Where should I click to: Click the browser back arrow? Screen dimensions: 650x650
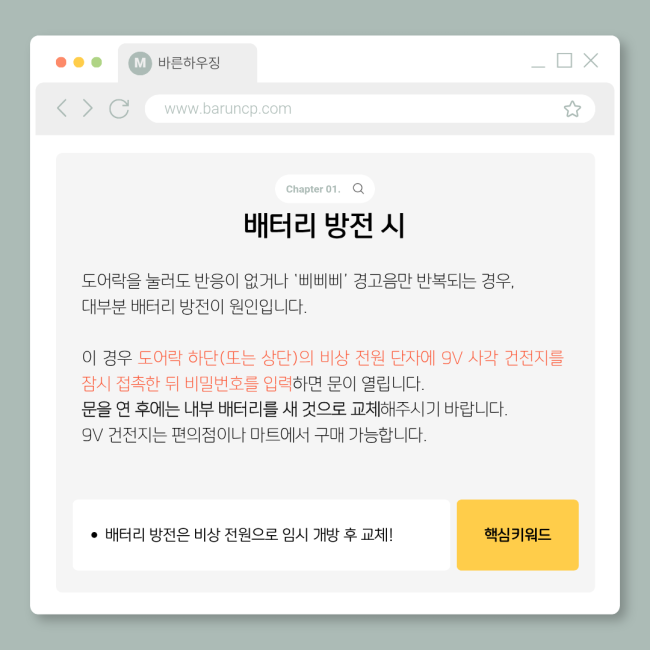pos(62,108)
